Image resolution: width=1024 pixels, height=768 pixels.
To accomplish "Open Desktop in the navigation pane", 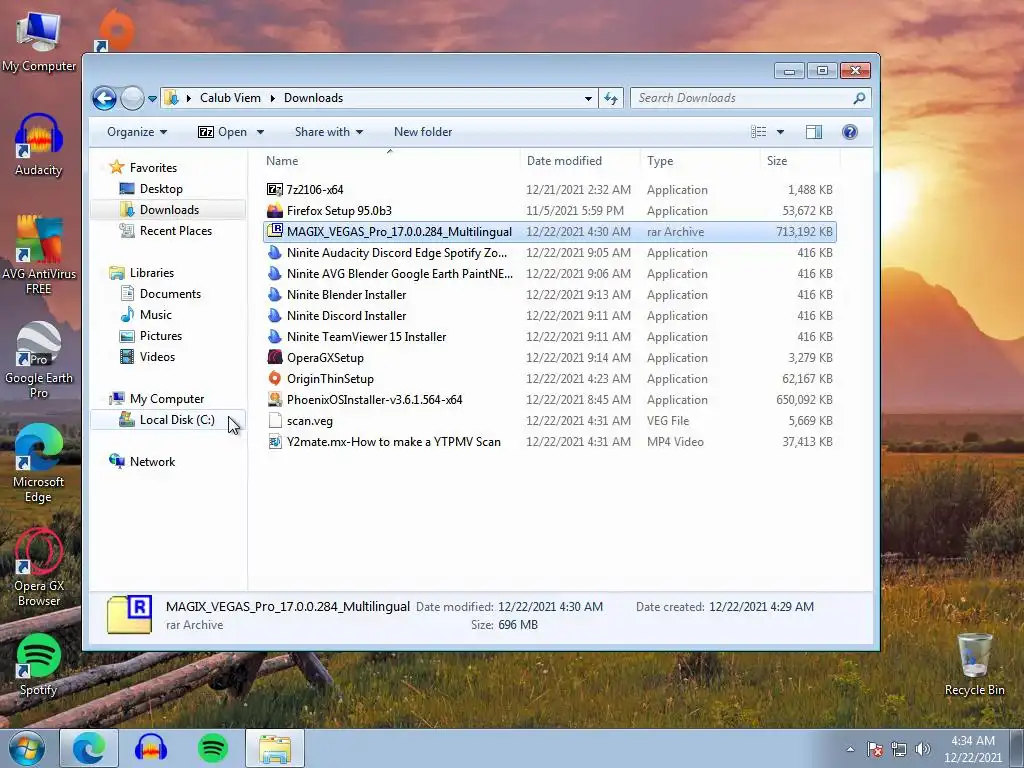I will pyautogui.click(x=161, y=189).
